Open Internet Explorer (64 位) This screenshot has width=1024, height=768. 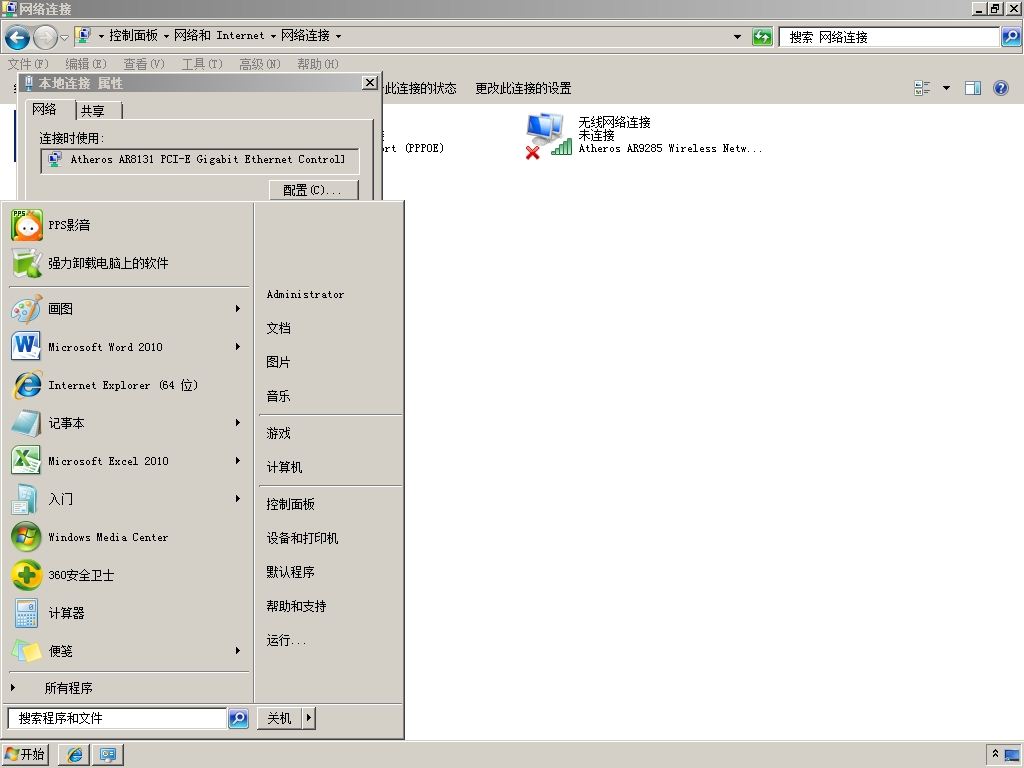(x=128, y=385)
